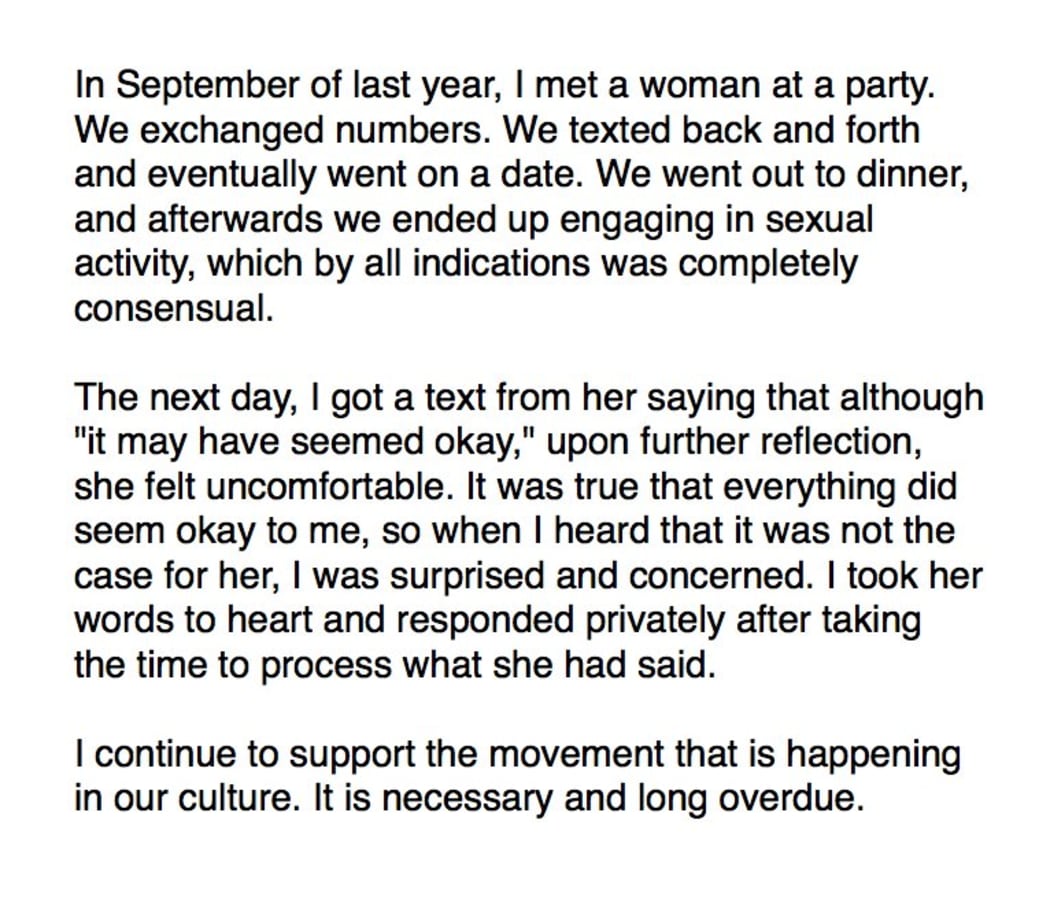1050x916 pixels.
Task: Click the word "consensual" ending first paragraph
Action: tap(169, 309)
